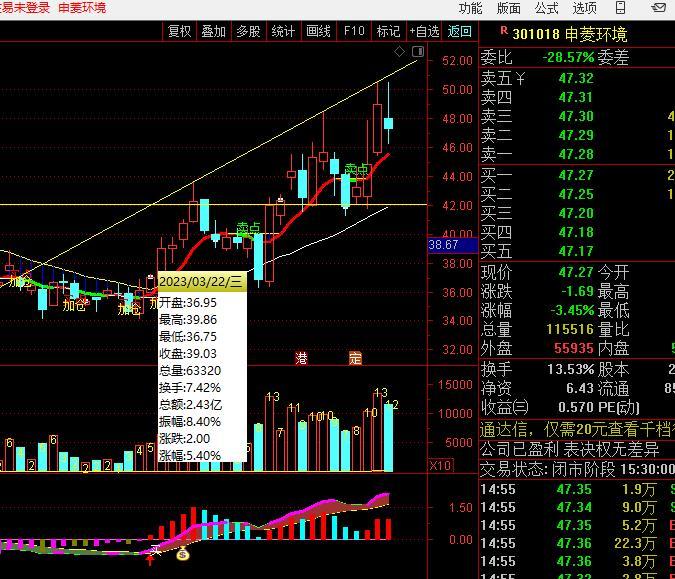Click the mail icon in title bar
The image size is (675, 579).
point(658,7)
